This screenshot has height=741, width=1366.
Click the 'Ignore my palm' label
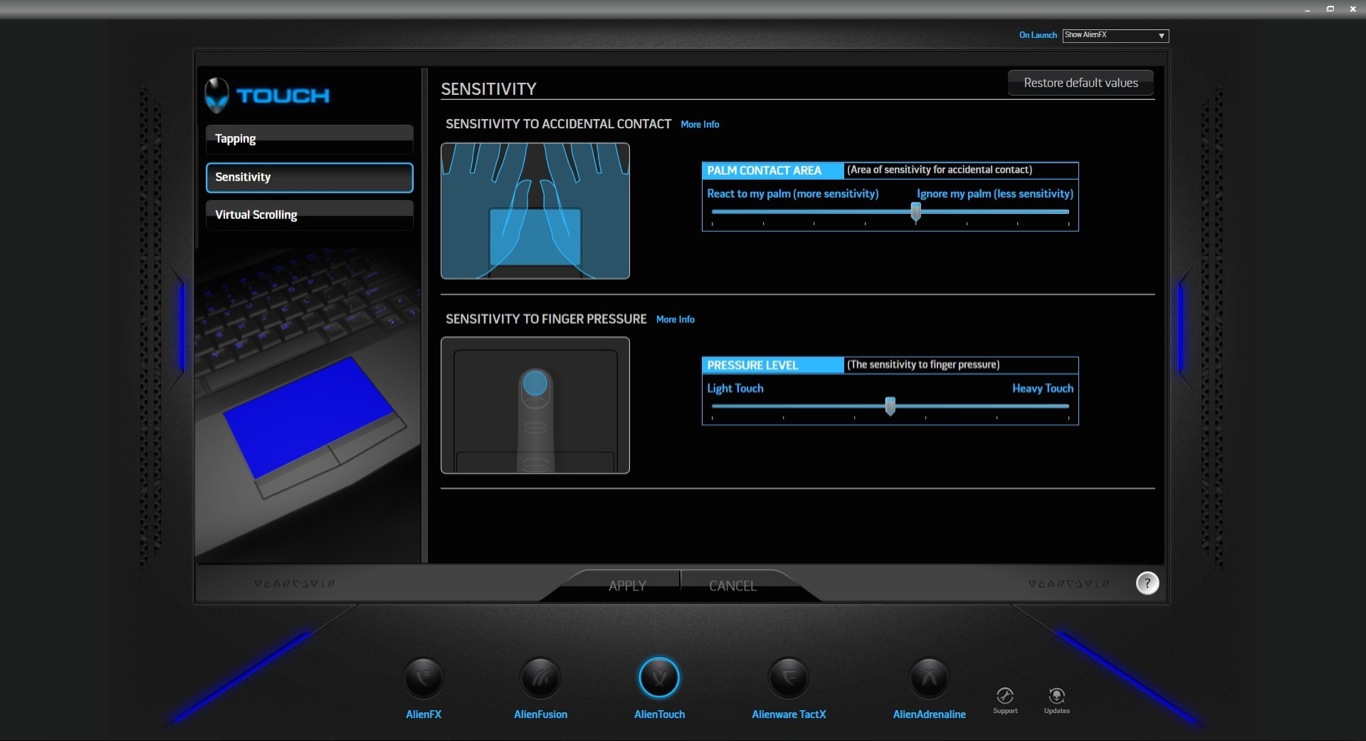(x=995, y=194)
